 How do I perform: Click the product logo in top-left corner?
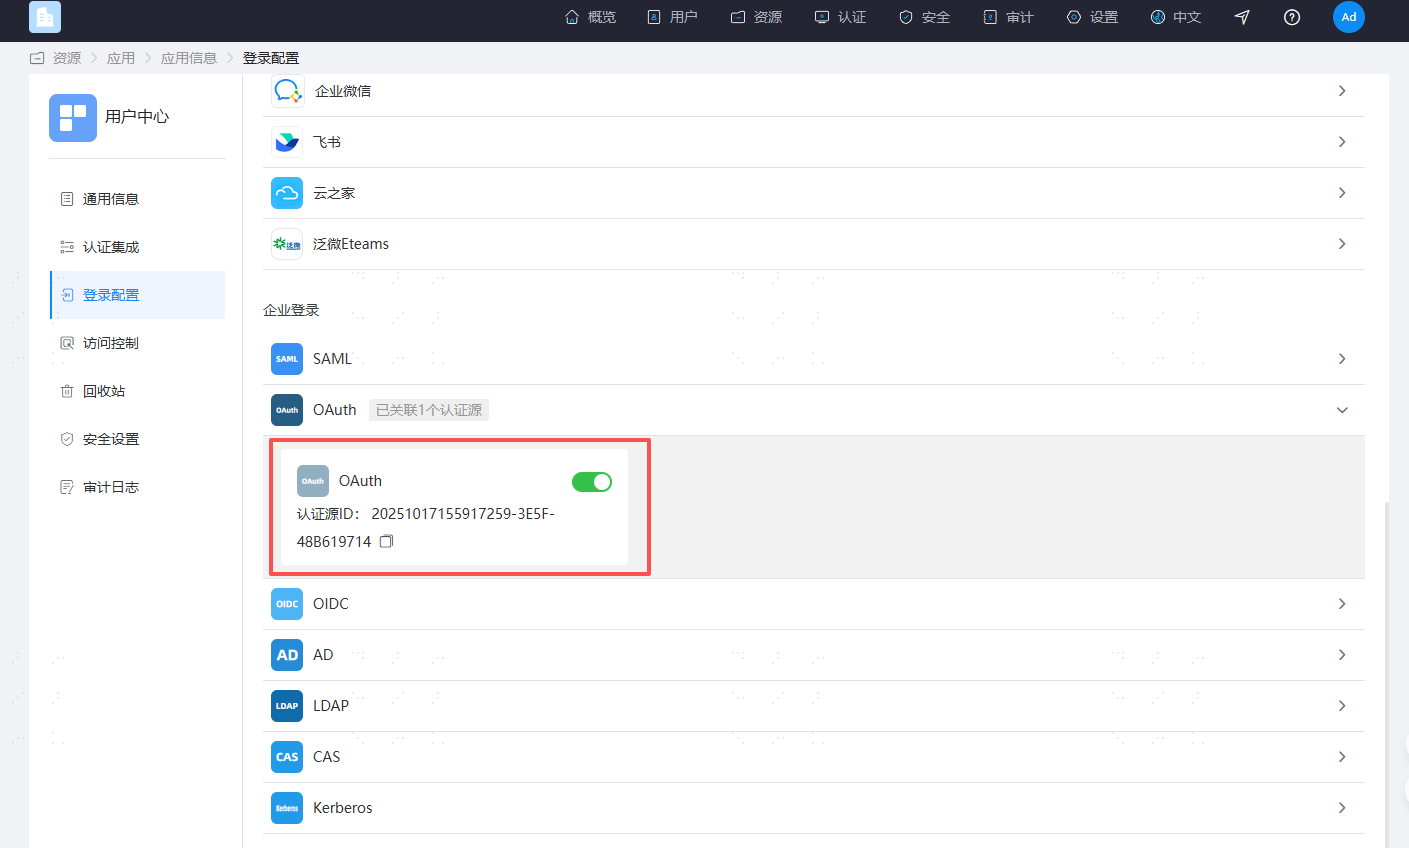pyautogui.click(x=45, y=17)
